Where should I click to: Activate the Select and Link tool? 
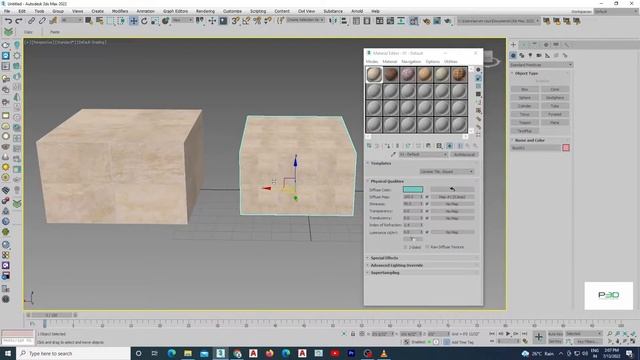click(x=31, y=20)
